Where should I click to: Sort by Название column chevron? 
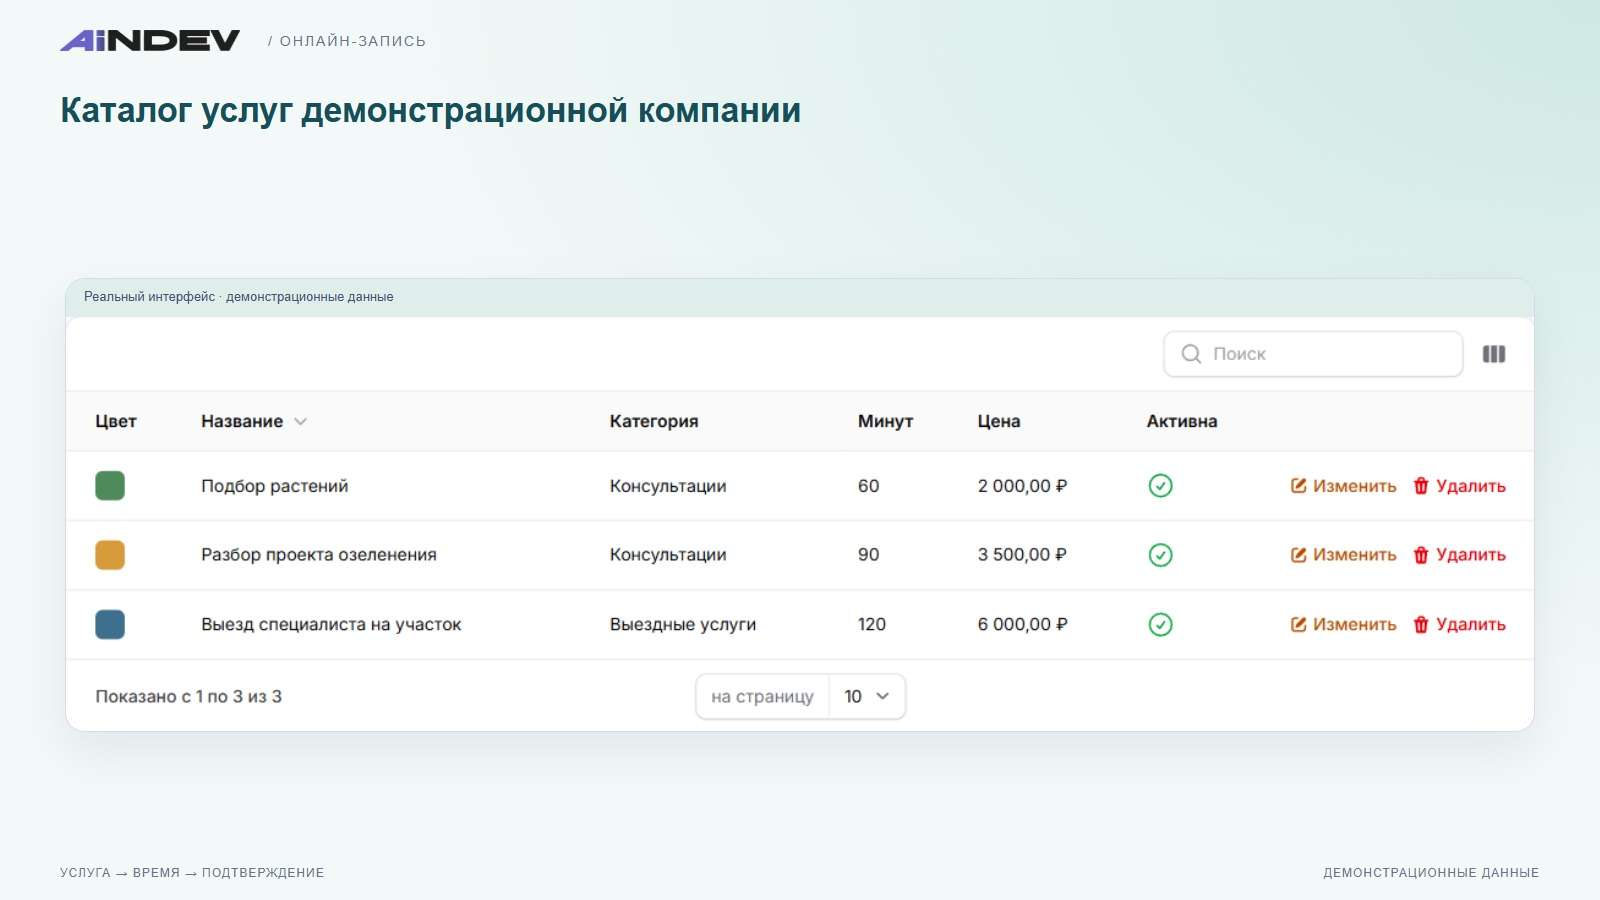300,422
